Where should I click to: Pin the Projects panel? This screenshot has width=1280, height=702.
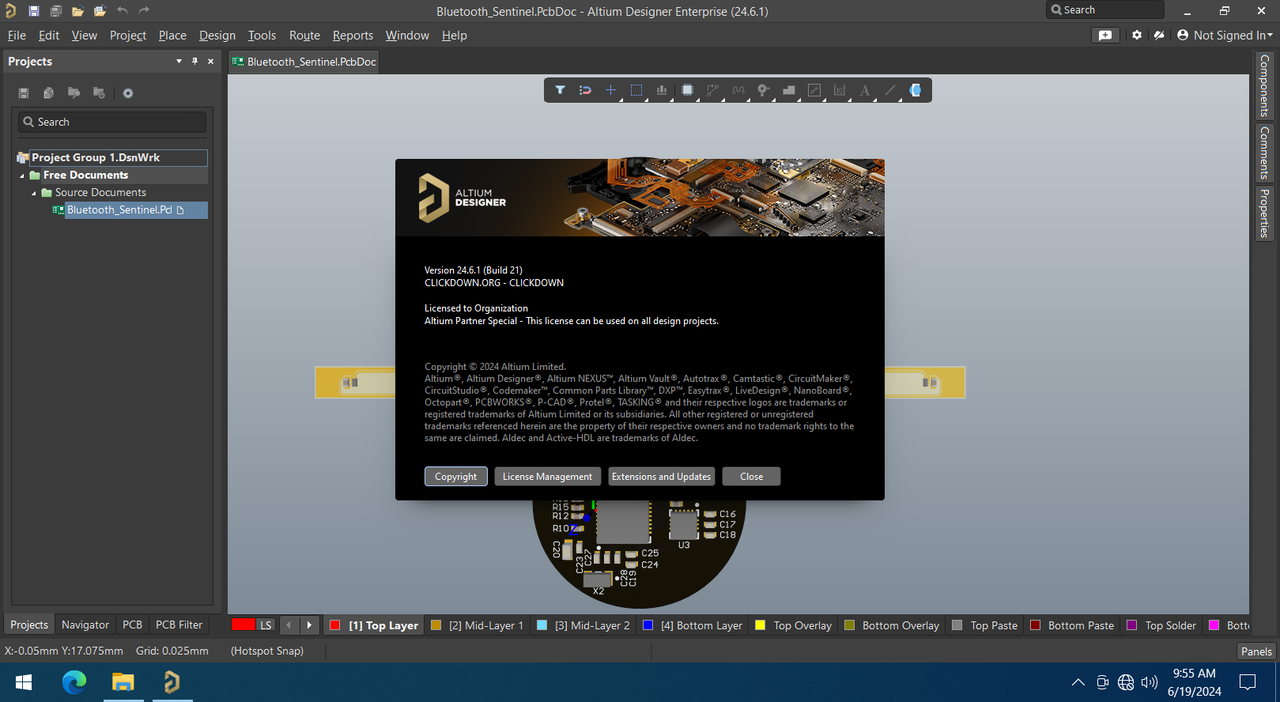(x=195, y=61)
